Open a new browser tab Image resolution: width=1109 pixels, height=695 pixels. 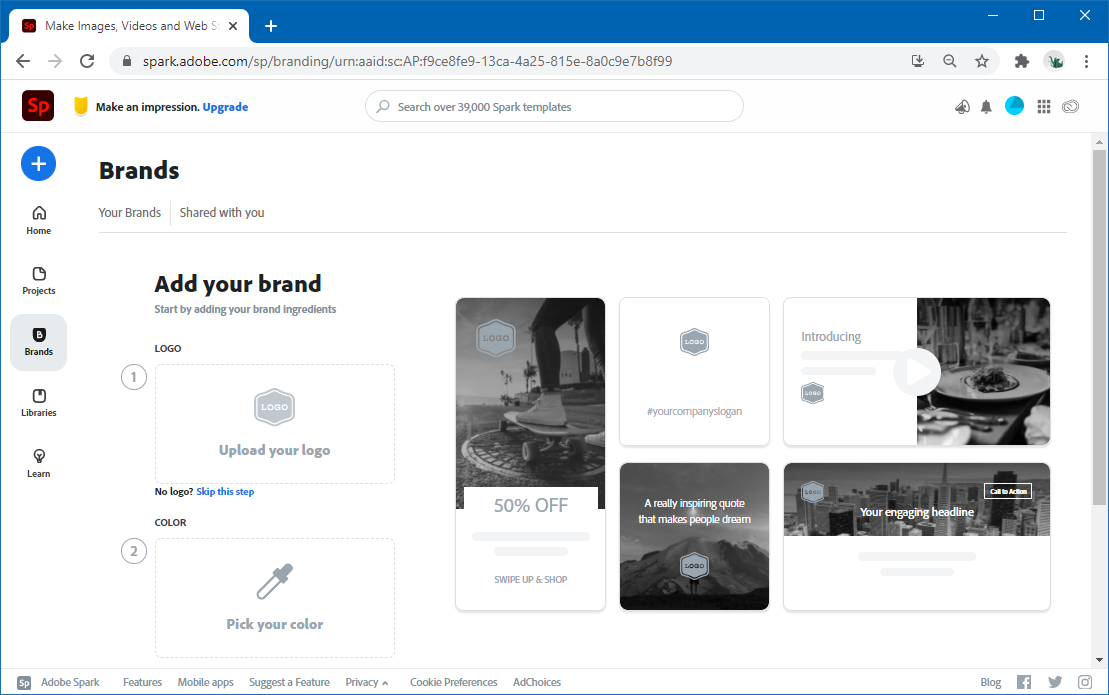271,26
